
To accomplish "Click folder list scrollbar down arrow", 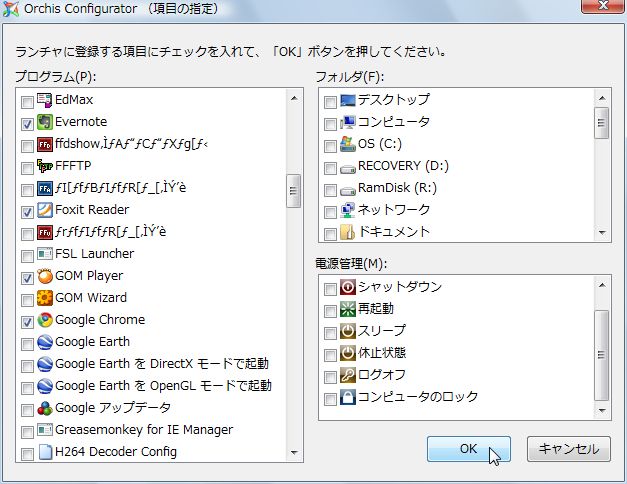I will point(602,233).
